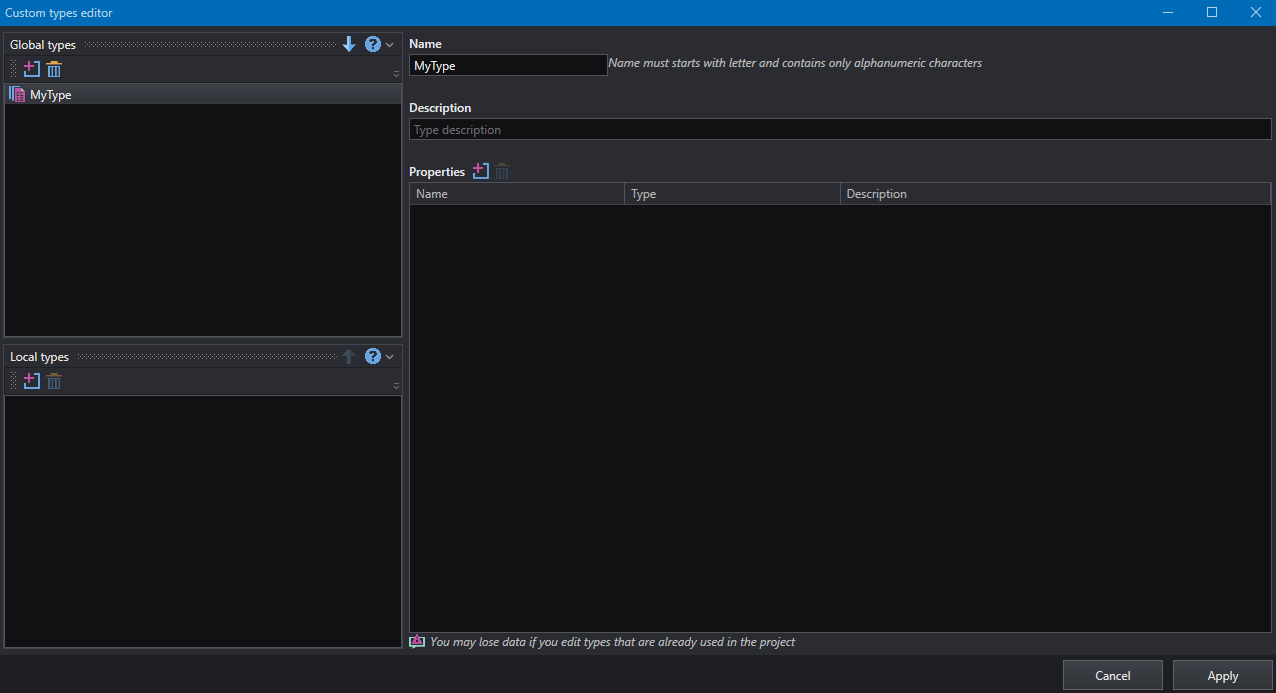Add a new global type
The width and height of the screenshot is (1276, 693).
click(x=32, y=70)
